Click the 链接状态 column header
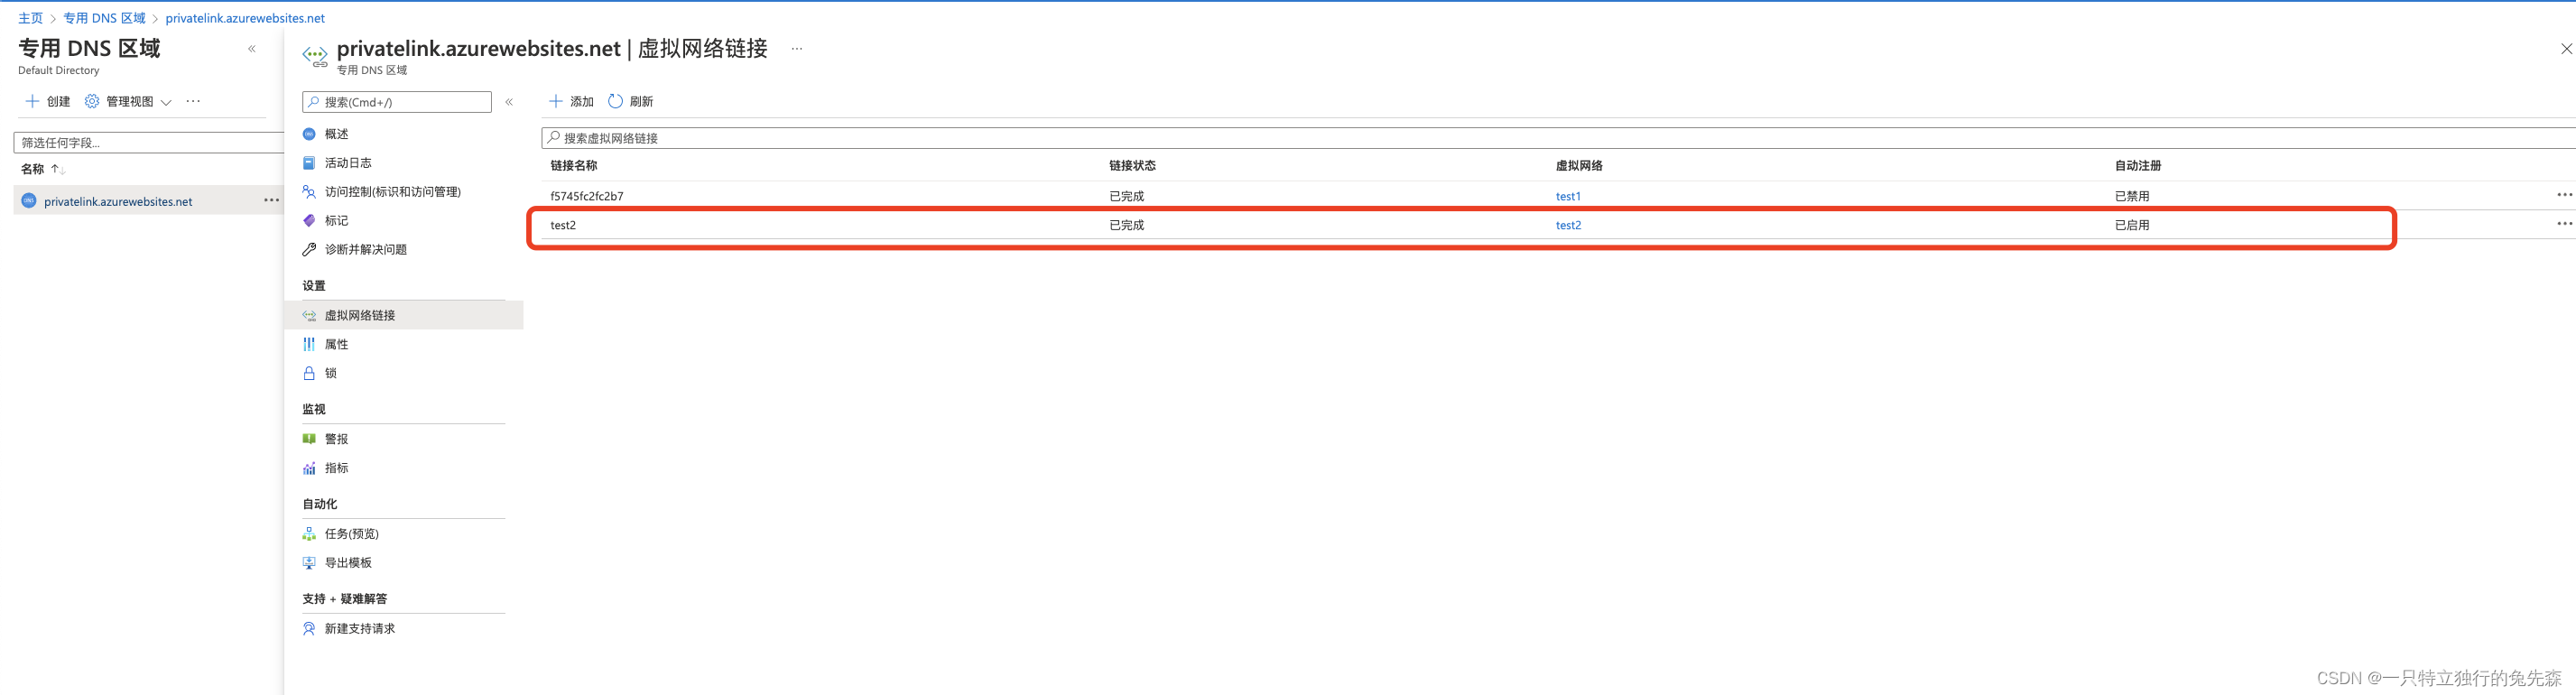The width and height of the screenshot is (2576, 695). click(1132, 166)
